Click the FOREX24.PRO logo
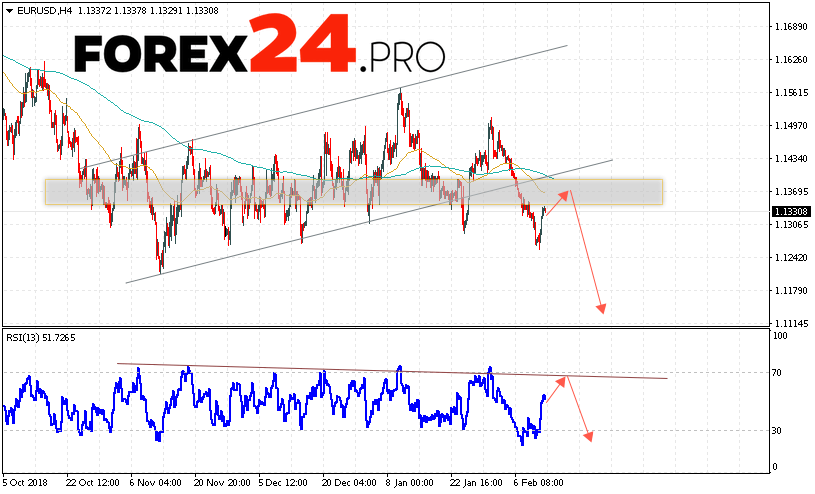Screen dimensions: 815x494 (260, 48)
